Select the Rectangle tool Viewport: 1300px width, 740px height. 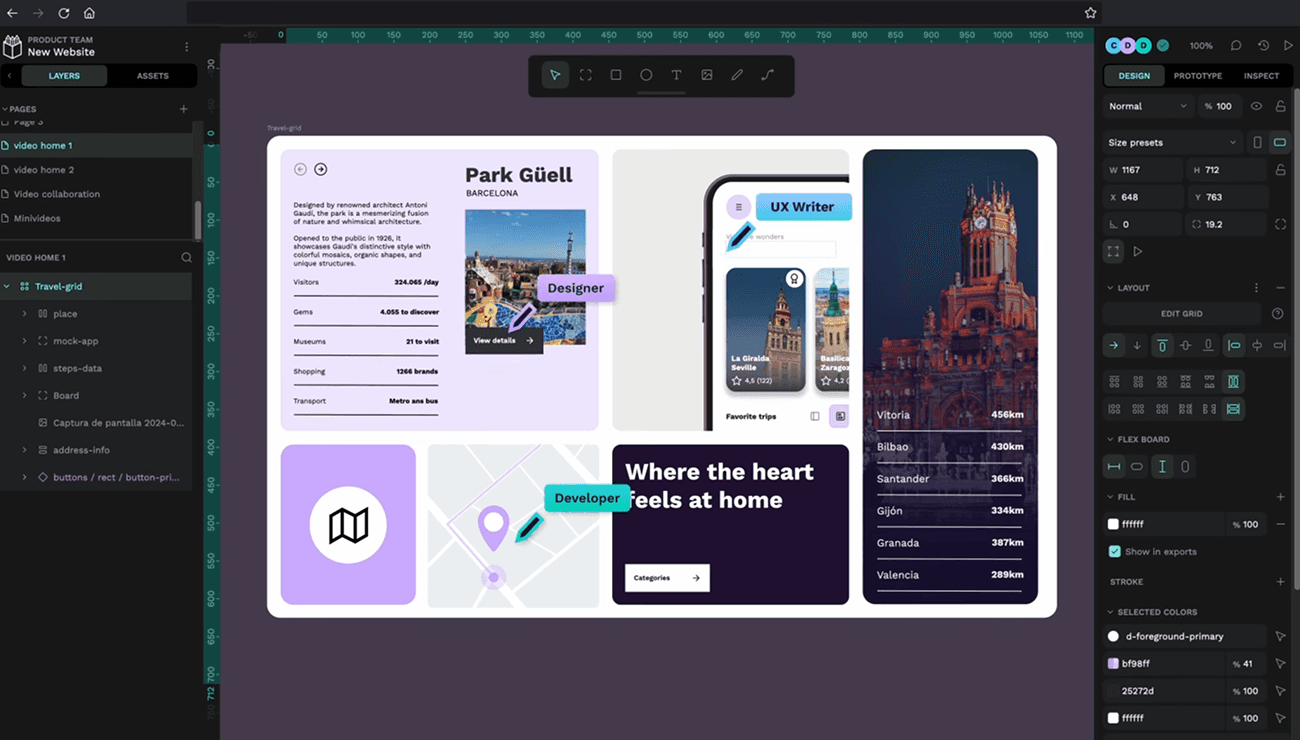[616, 75]
